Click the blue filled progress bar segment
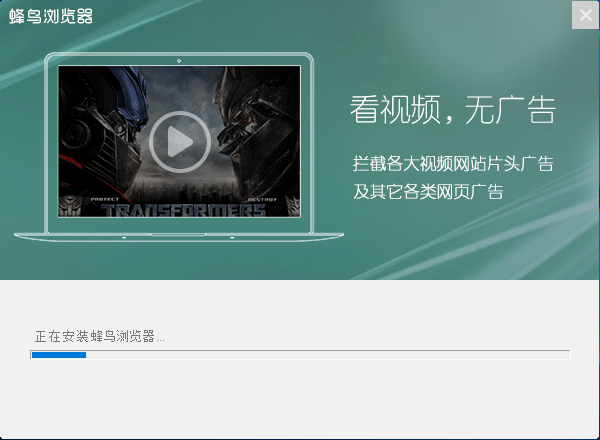600x440 pixels. [x=58, y=354]
